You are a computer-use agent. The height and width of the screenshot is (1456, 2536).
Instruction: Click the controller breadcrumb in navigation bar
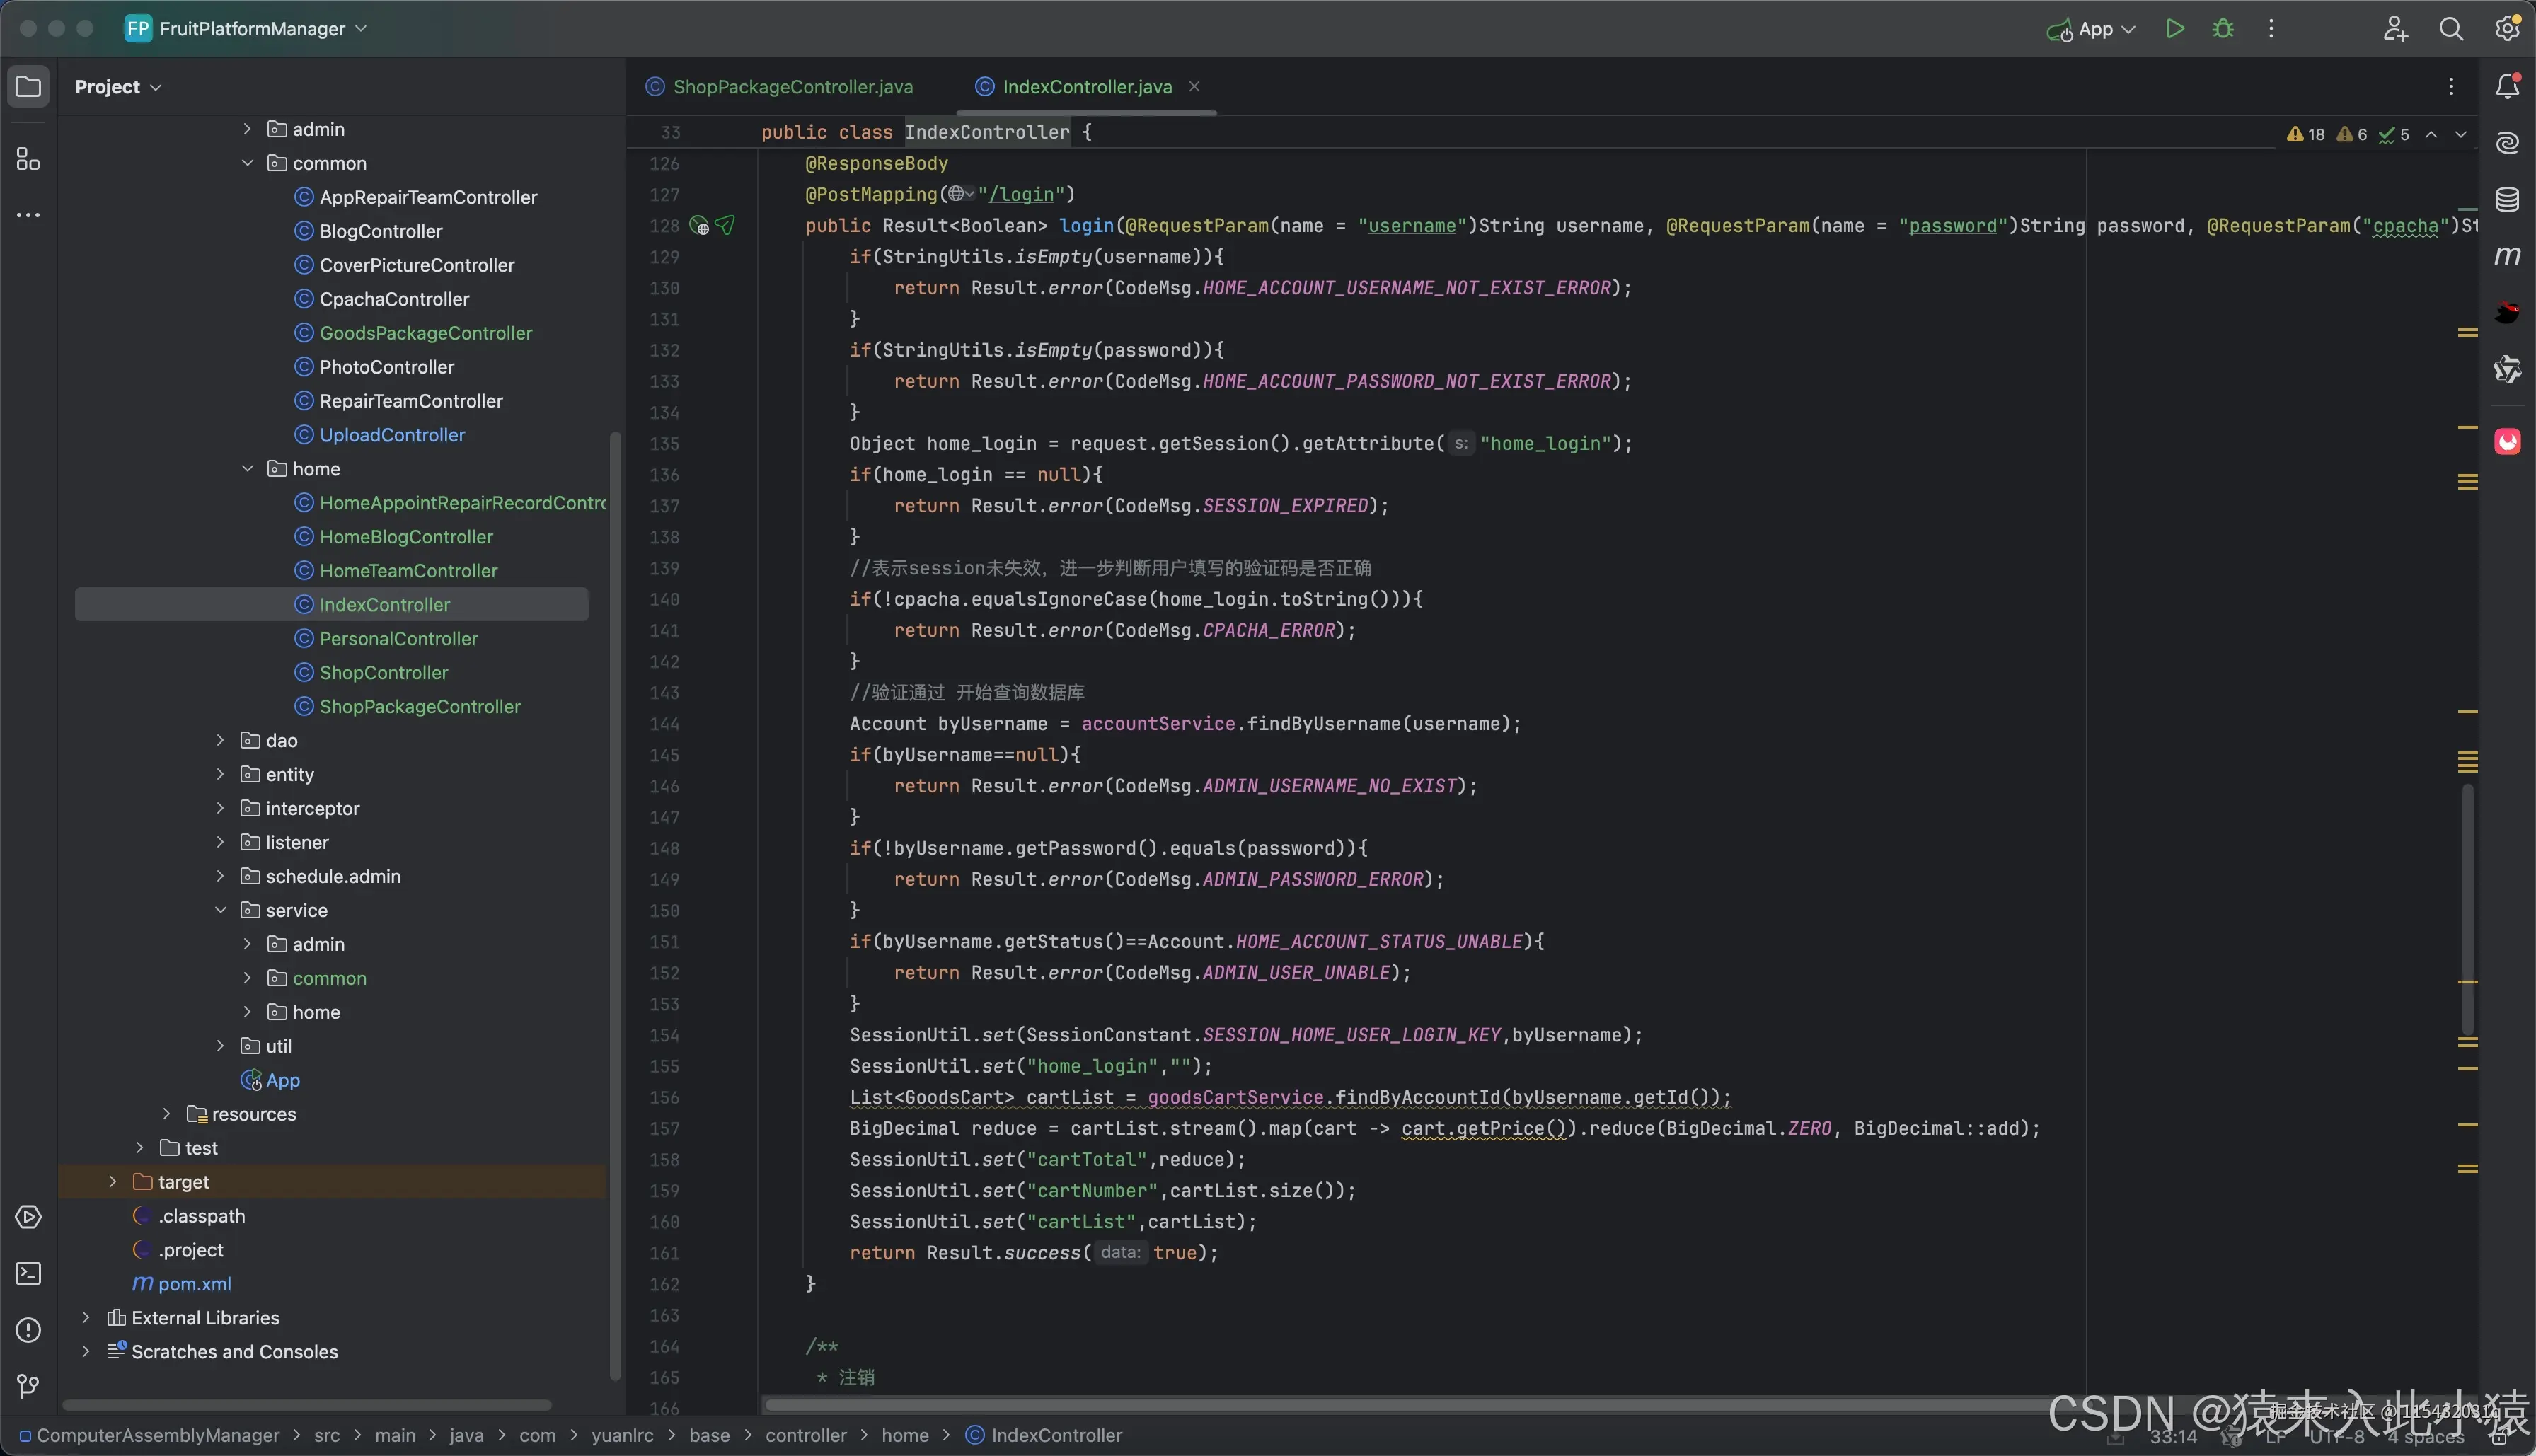805,1435
